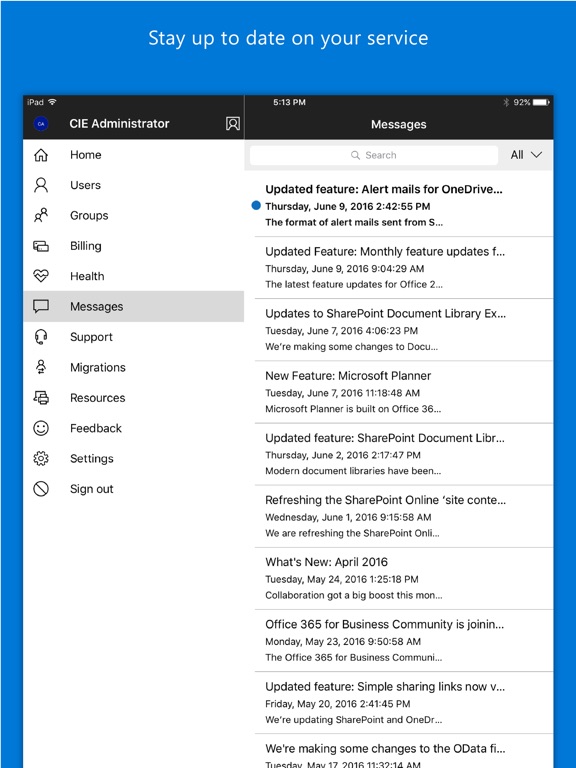Click preview 'Collaboration got a big boost'

pyautogui.click(x=354, y=595)
